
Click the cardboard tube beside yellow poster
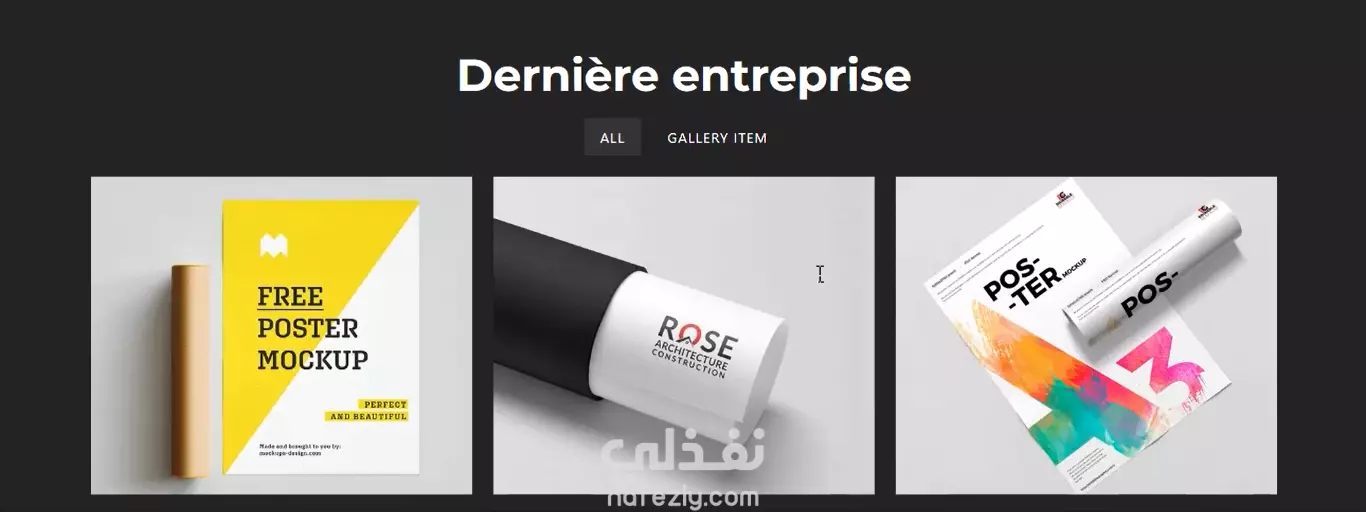pos(190,370)
